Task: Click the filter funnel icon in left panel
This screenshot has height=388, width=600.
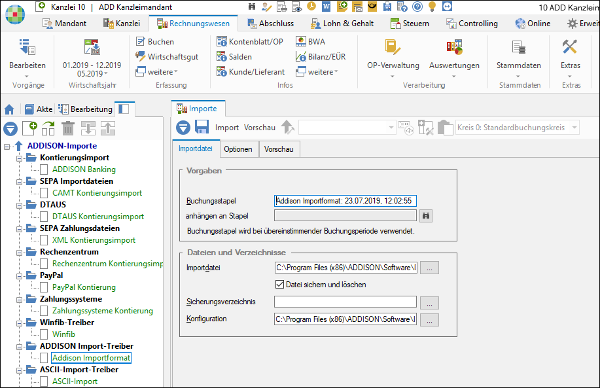Action: pyautogui.click(x=10, y=129)
